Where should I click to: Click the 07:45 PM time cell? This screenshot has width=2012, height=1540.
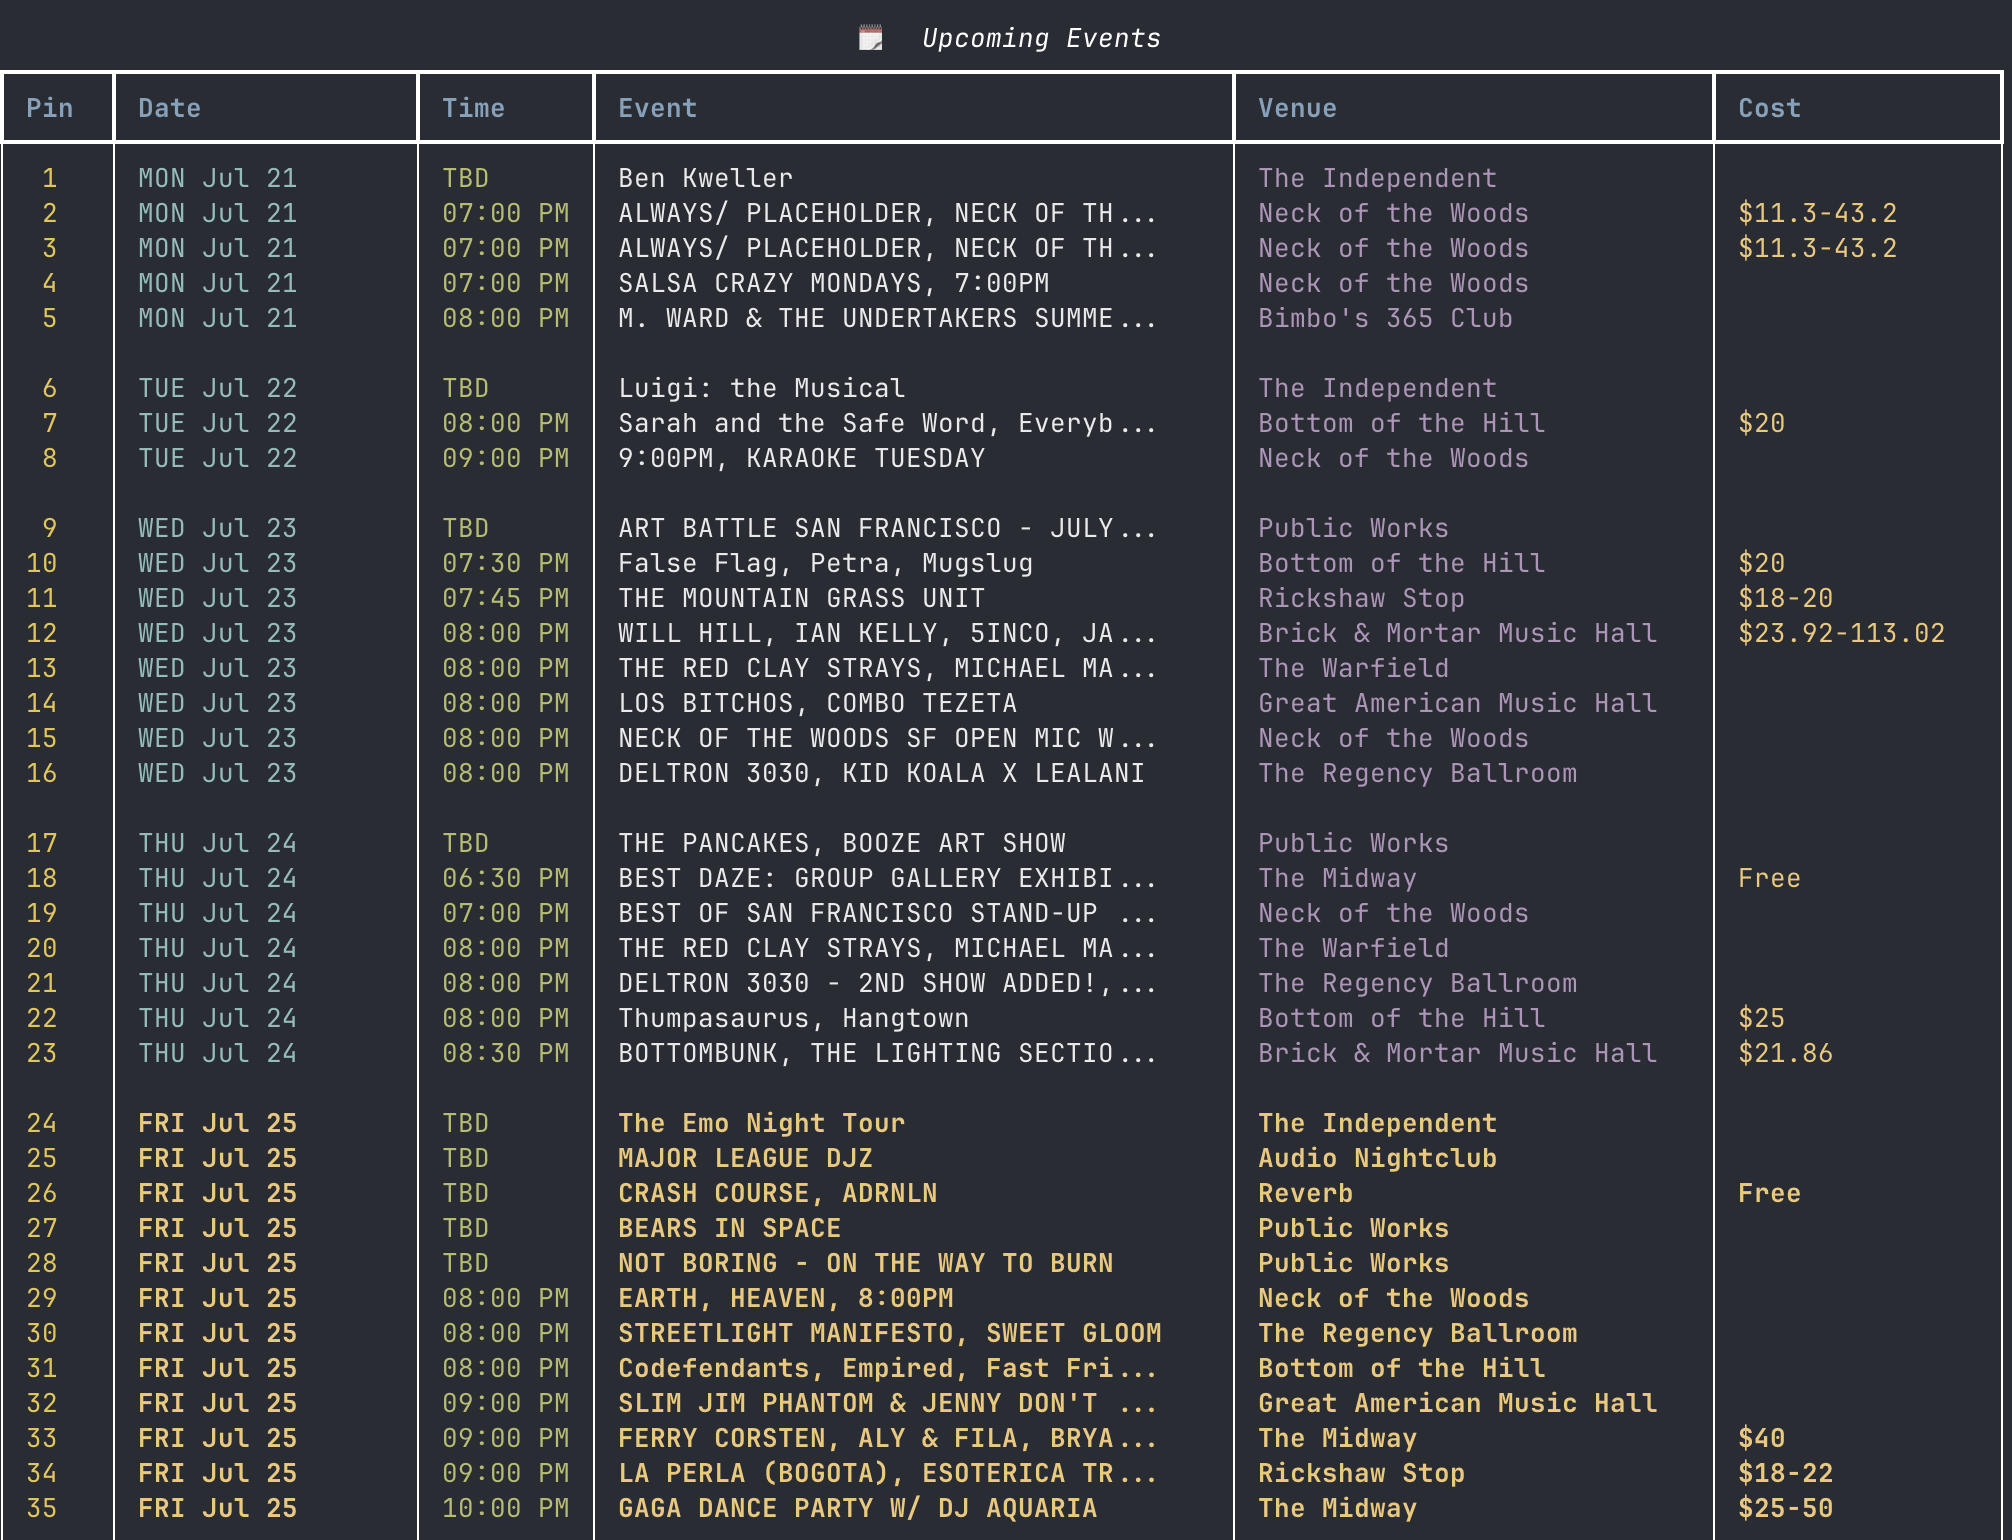505,598
